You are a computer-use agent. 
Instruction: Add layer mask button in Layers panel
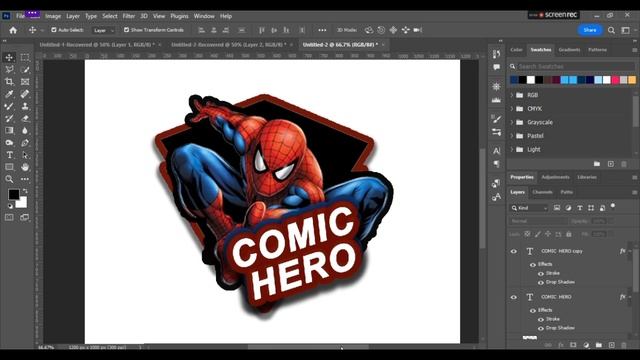(x=573, y=345)
